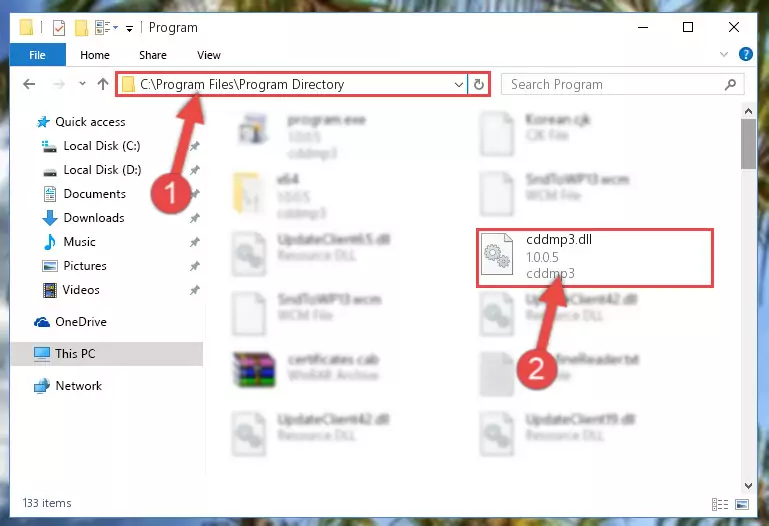Click the Forward navigation arrow
This screenshot has width=769, height=526.
point(59,84)
